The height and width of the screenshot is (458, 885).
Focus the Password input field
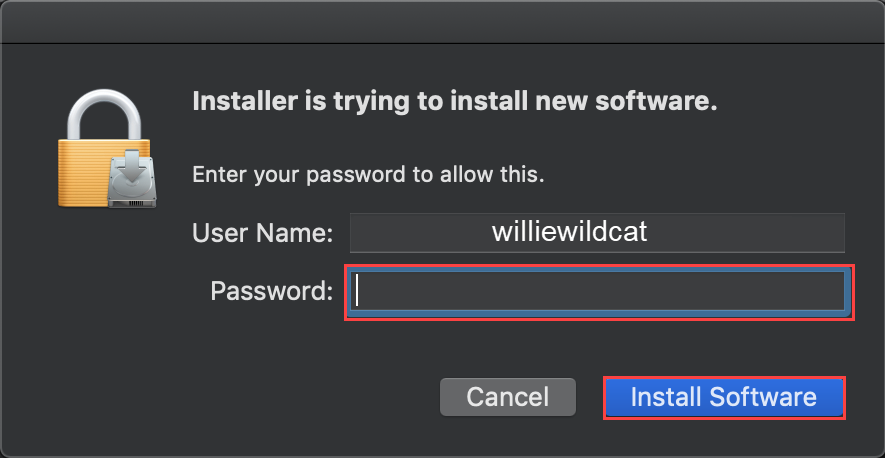pos(600,293)
